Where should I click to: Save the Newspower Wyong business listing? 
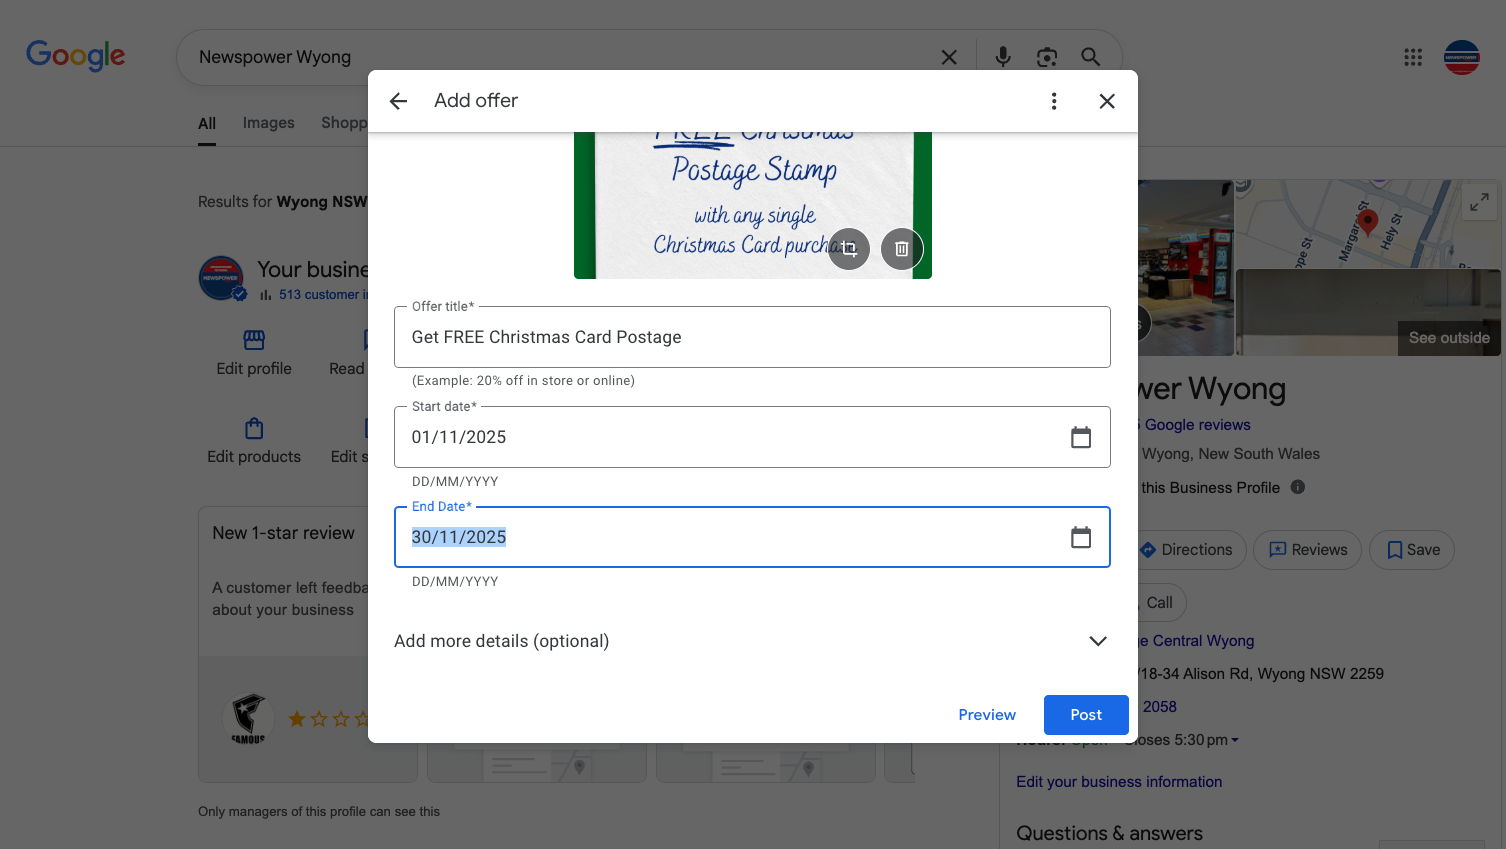1412,550
